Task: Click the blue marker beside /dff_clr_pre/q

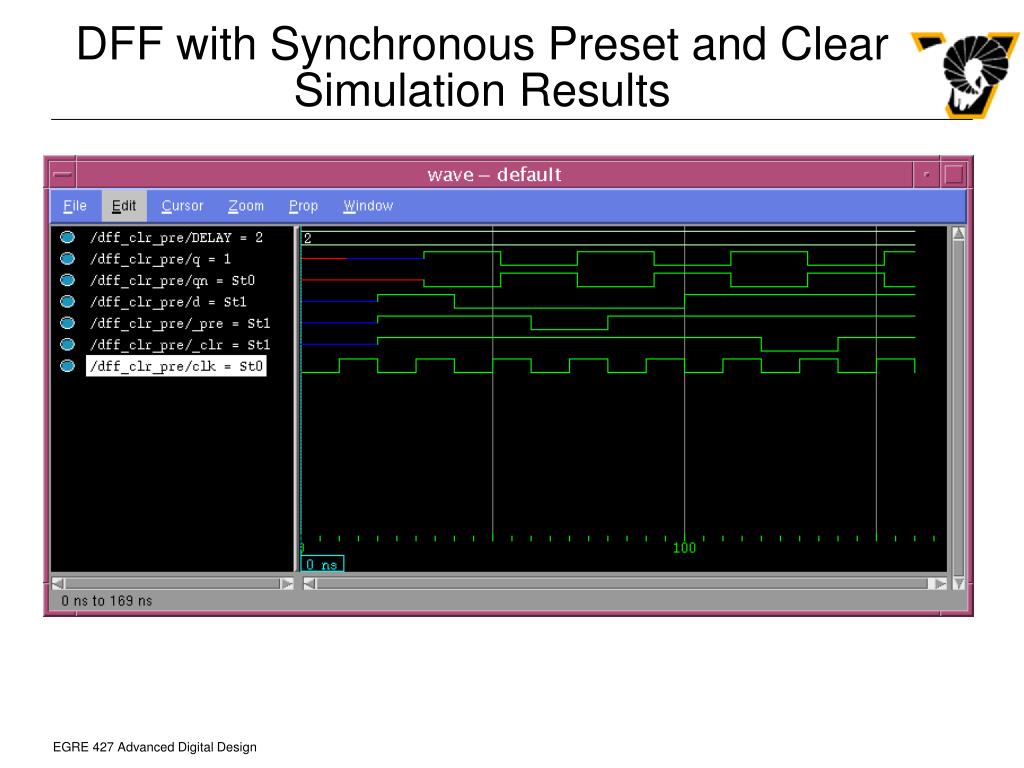Action: click(x=67, y=259)
